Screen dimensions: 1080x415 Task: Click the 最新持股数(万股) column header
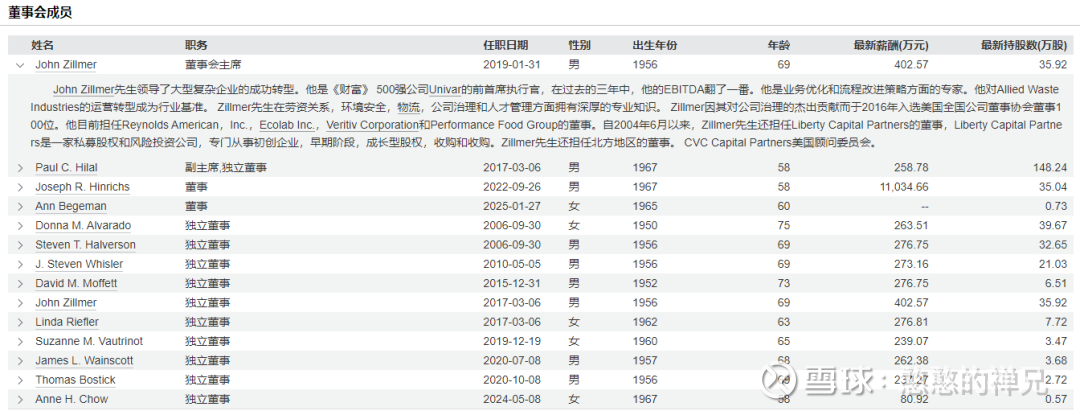(1024, 45)
